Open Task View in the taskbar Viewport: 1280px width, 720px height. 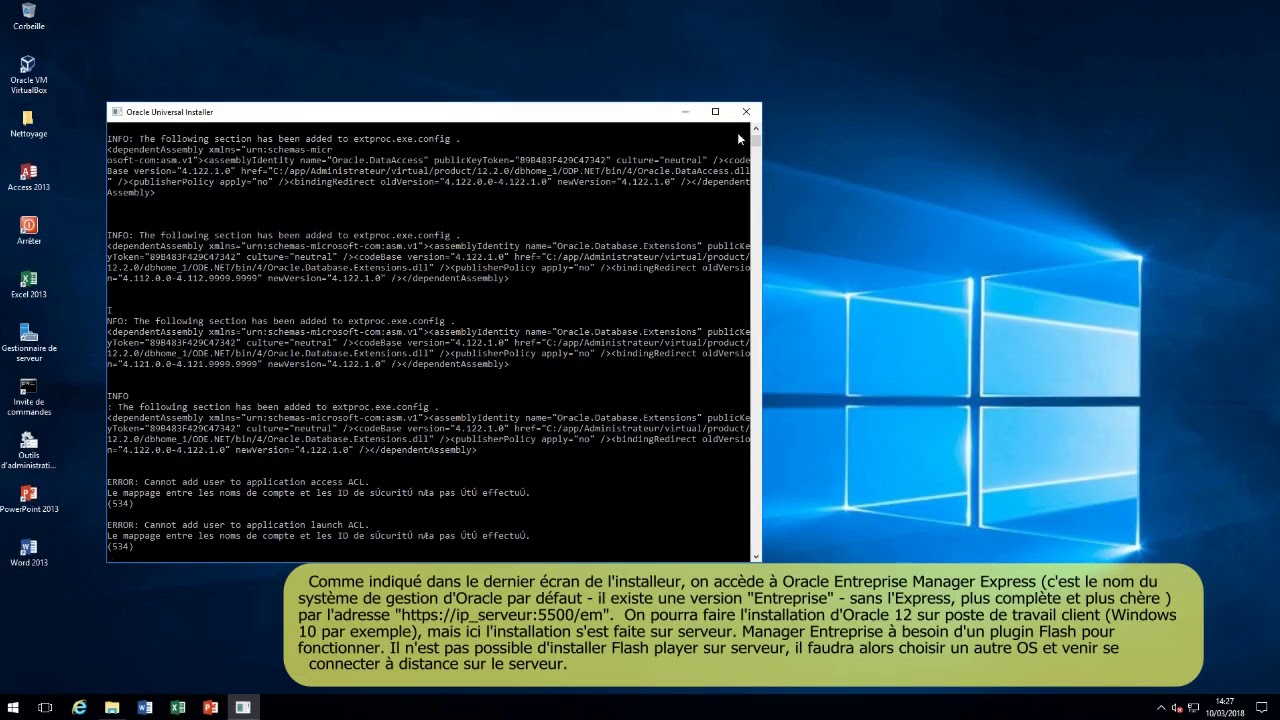(x=45, y=707)
